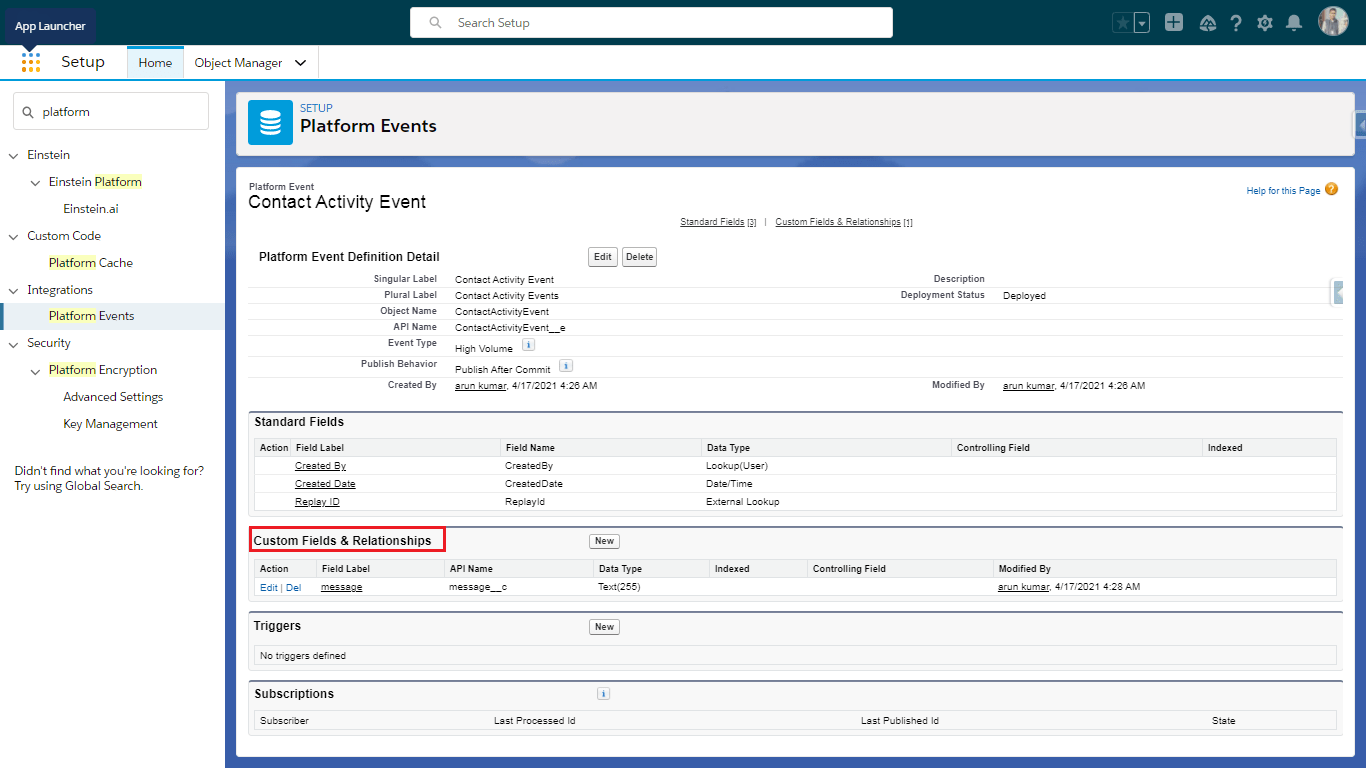Click the Help for this Page link
Screen dimensions: 1366x768
1283,191
